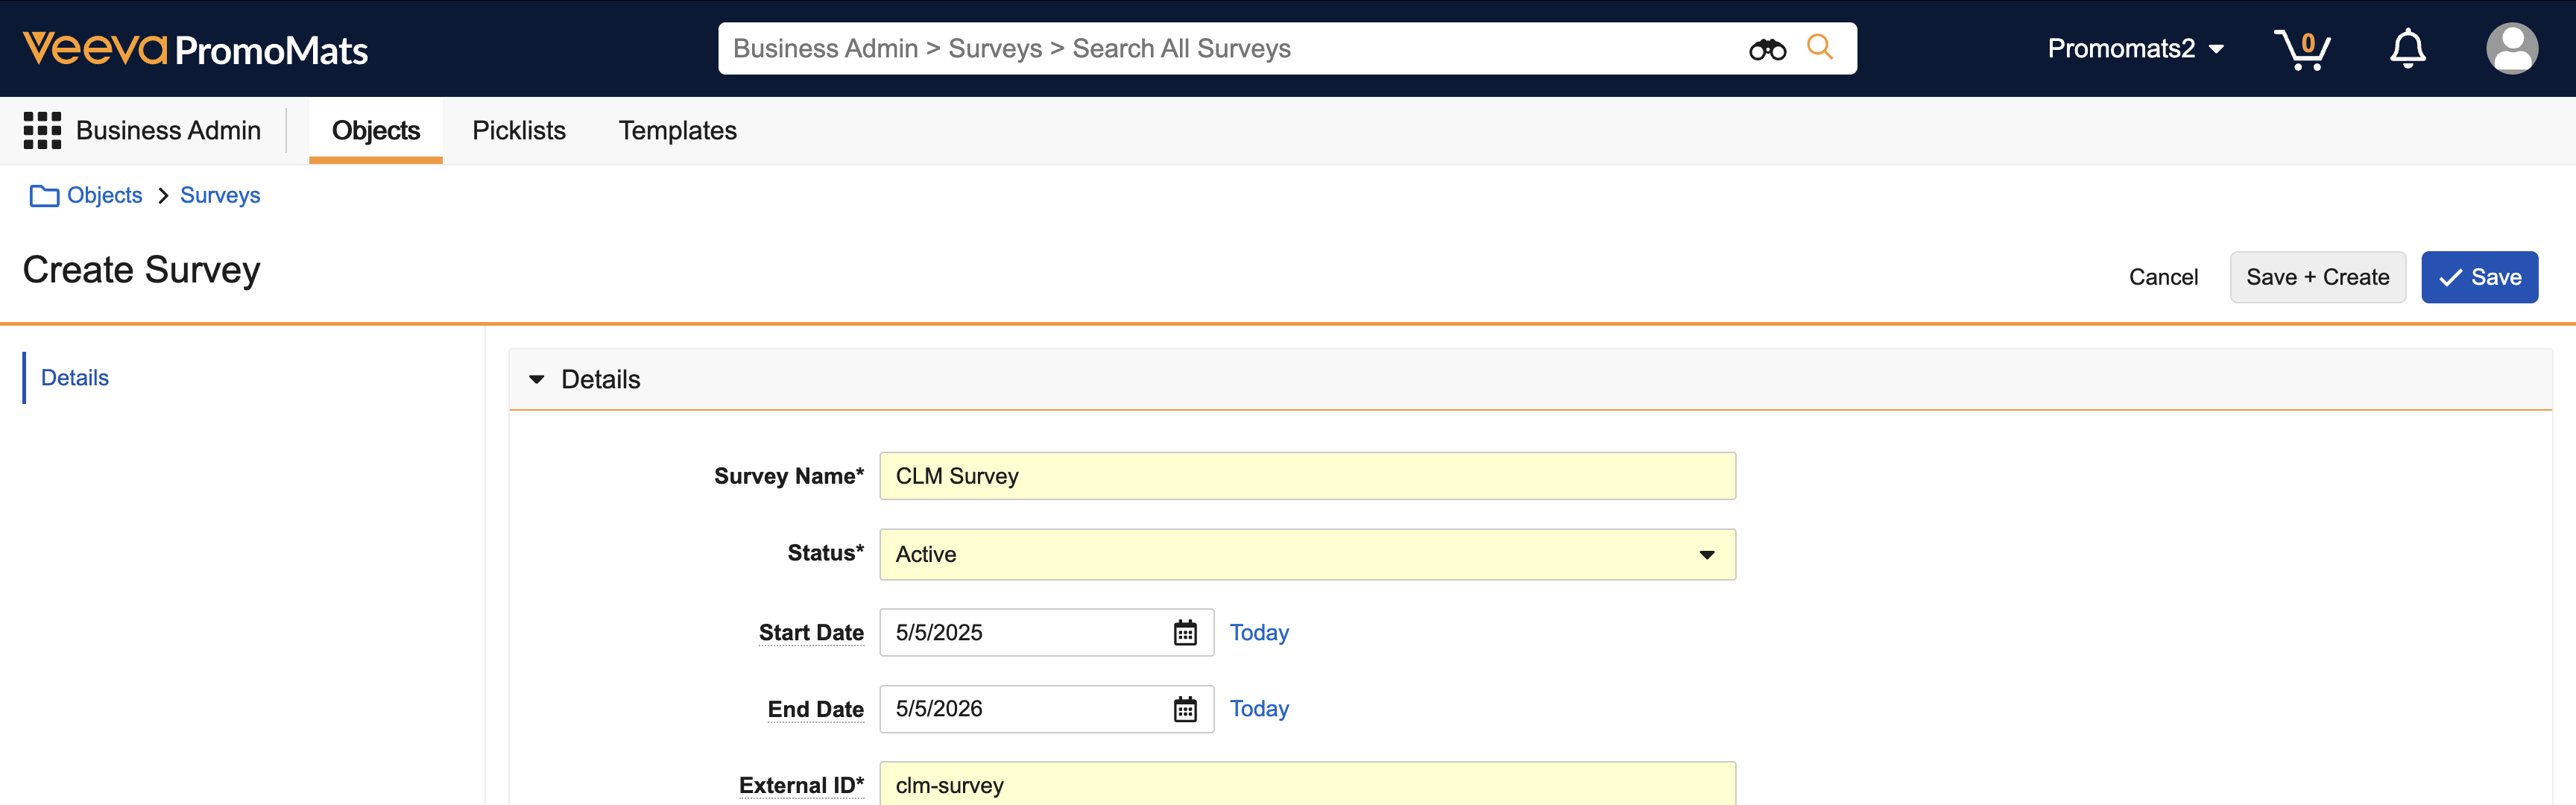The height and width of the screenshot is (805, 2576).
Task: Click into the Survey Name field
Action: [1306, 476]
